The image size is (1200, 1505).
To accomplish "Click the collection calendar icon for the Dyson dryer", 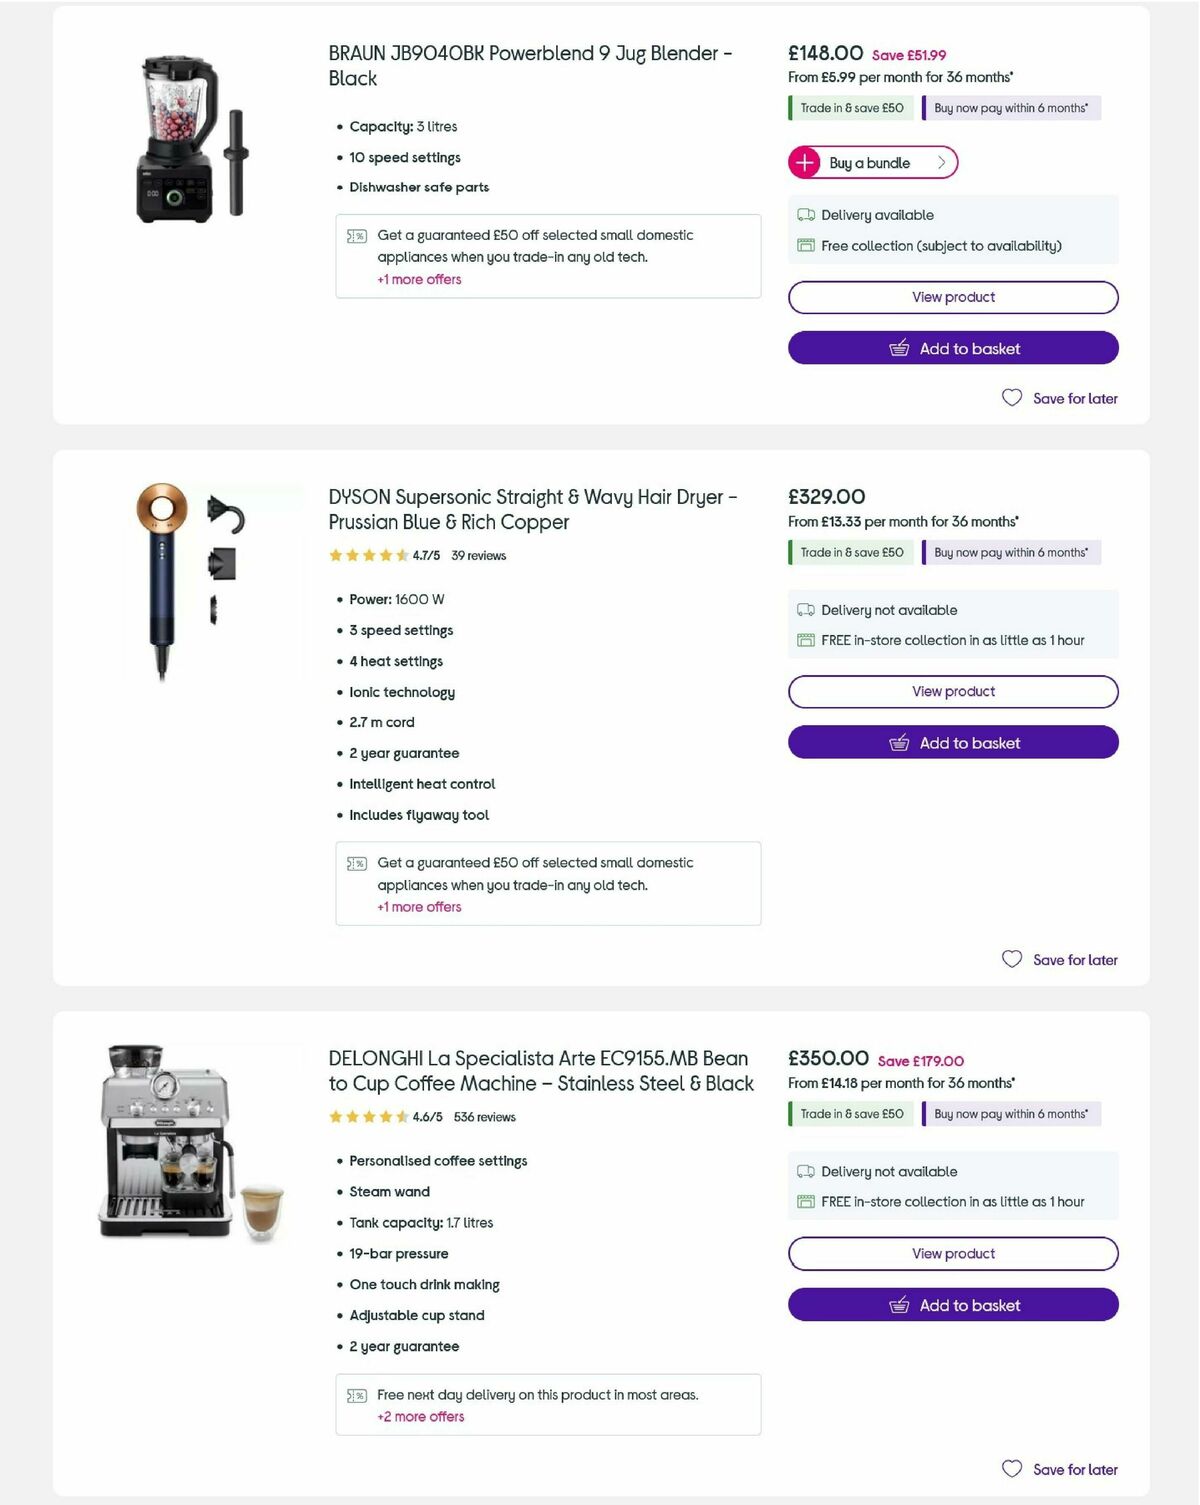I will coord(805,639).
